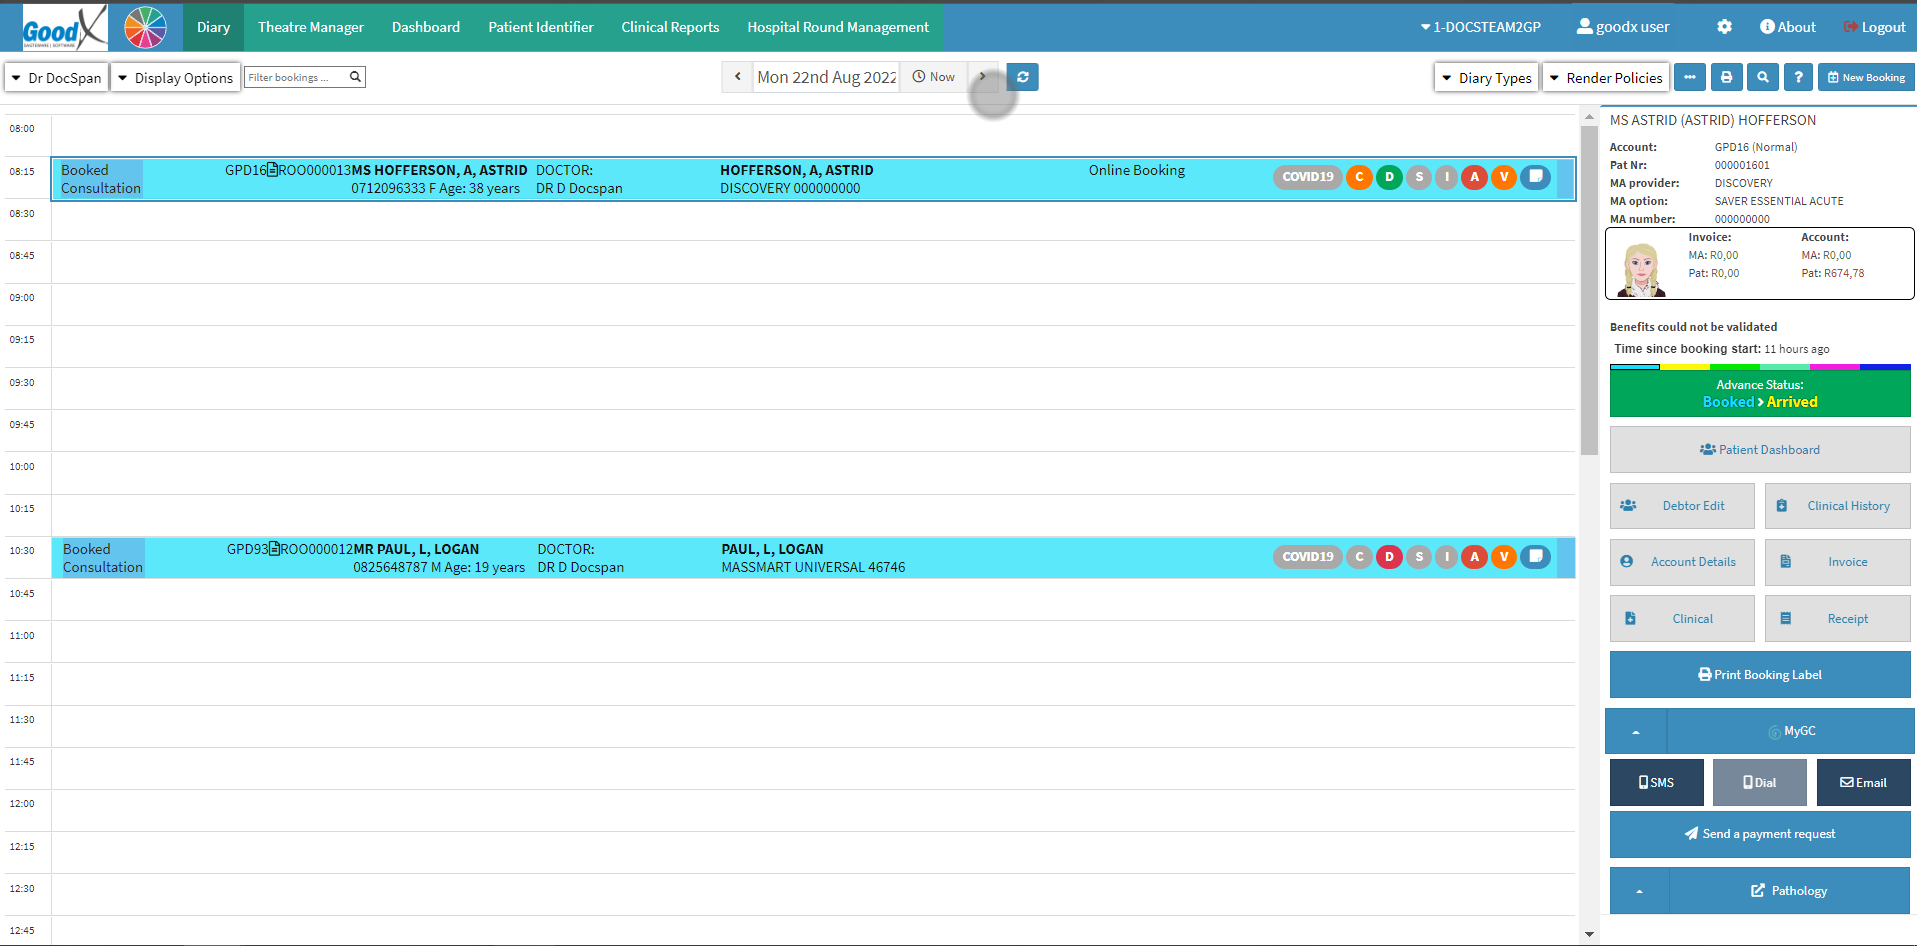Click the Patient Dashboard button
The height and width of the screenshot is (946, 1917).
pyautogui.click(x=1759, y=450)
